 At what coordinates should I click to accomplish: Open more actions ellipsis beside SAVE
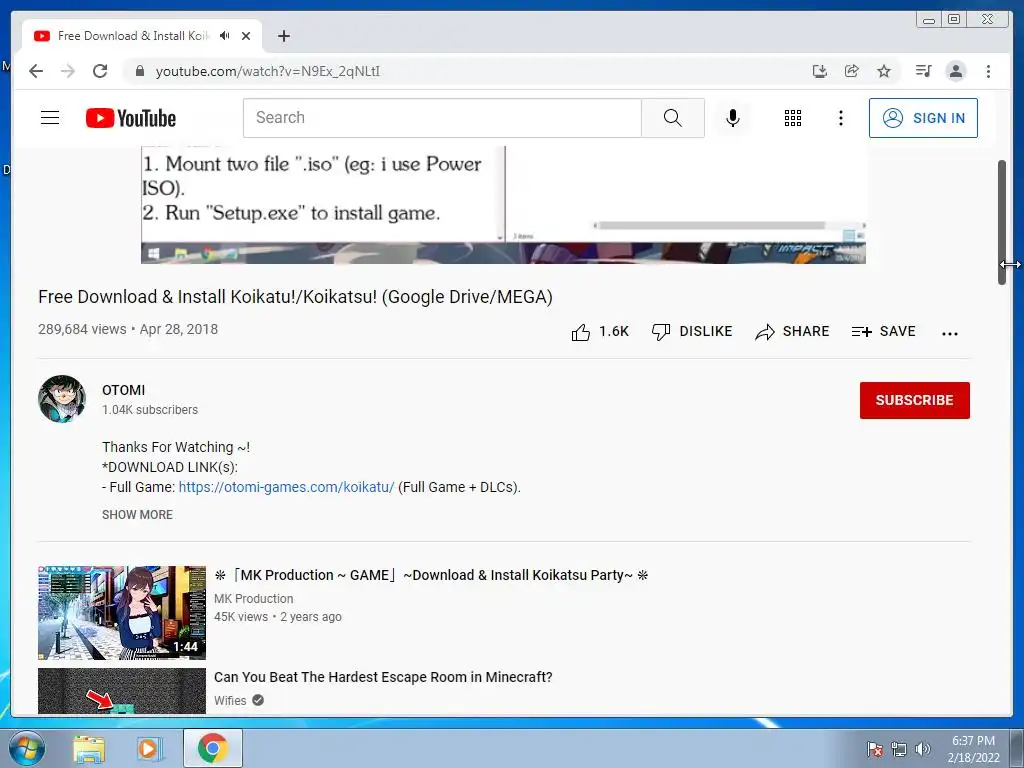point(950,333)
